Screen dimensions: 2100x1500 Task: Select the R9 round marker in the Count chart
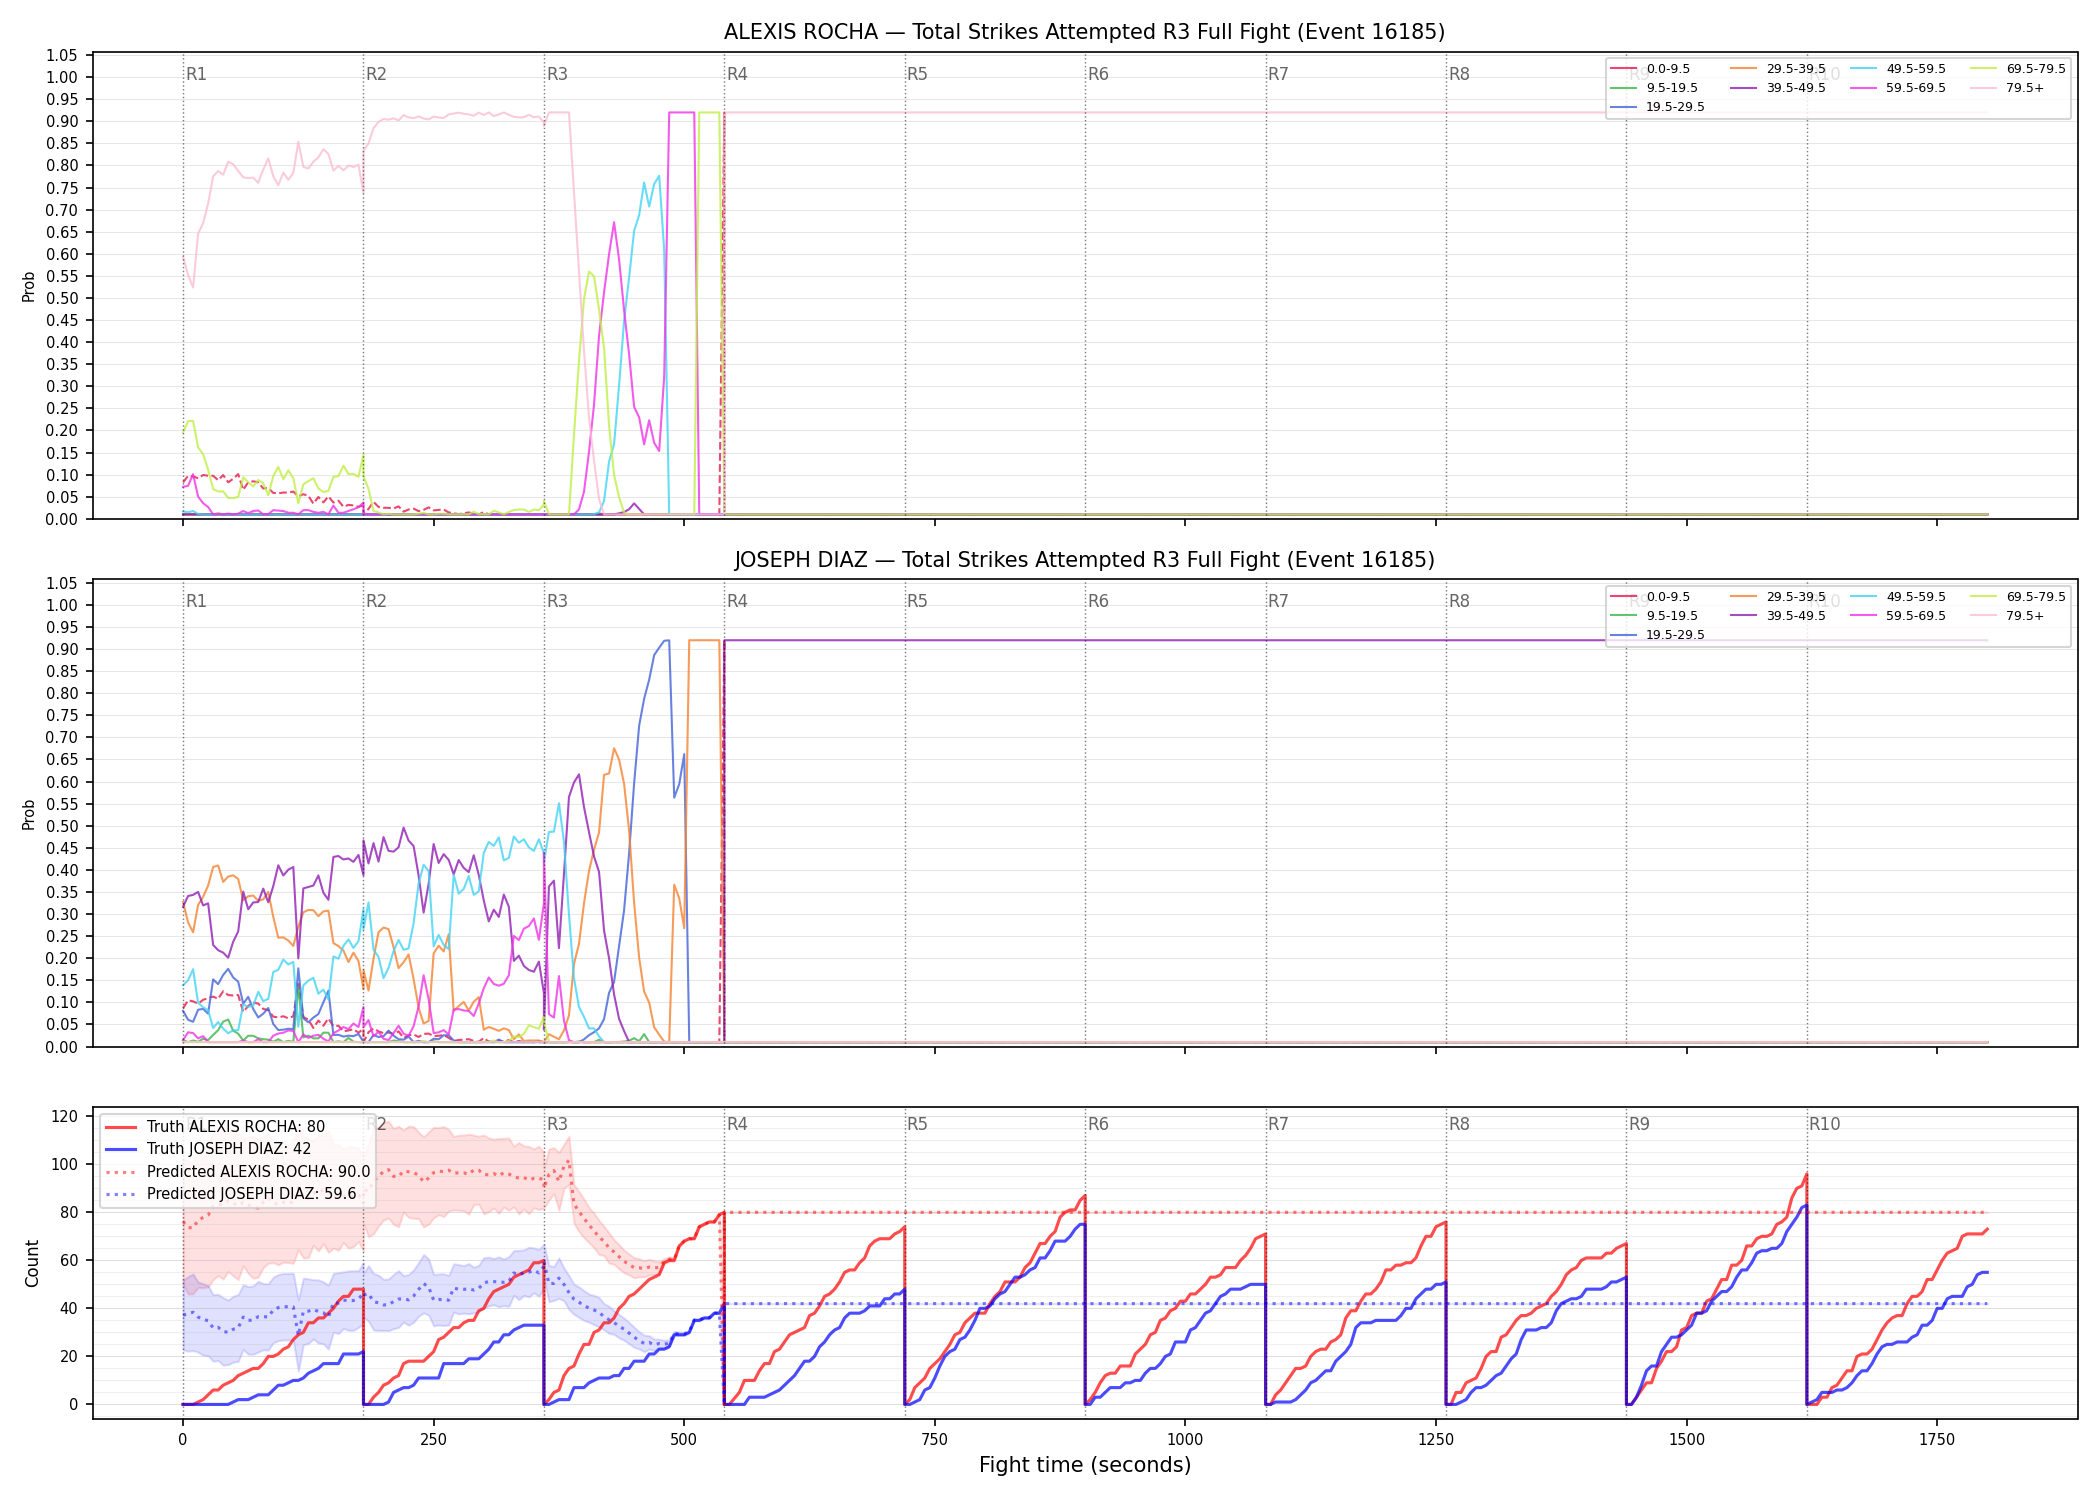[1639, 1124]
